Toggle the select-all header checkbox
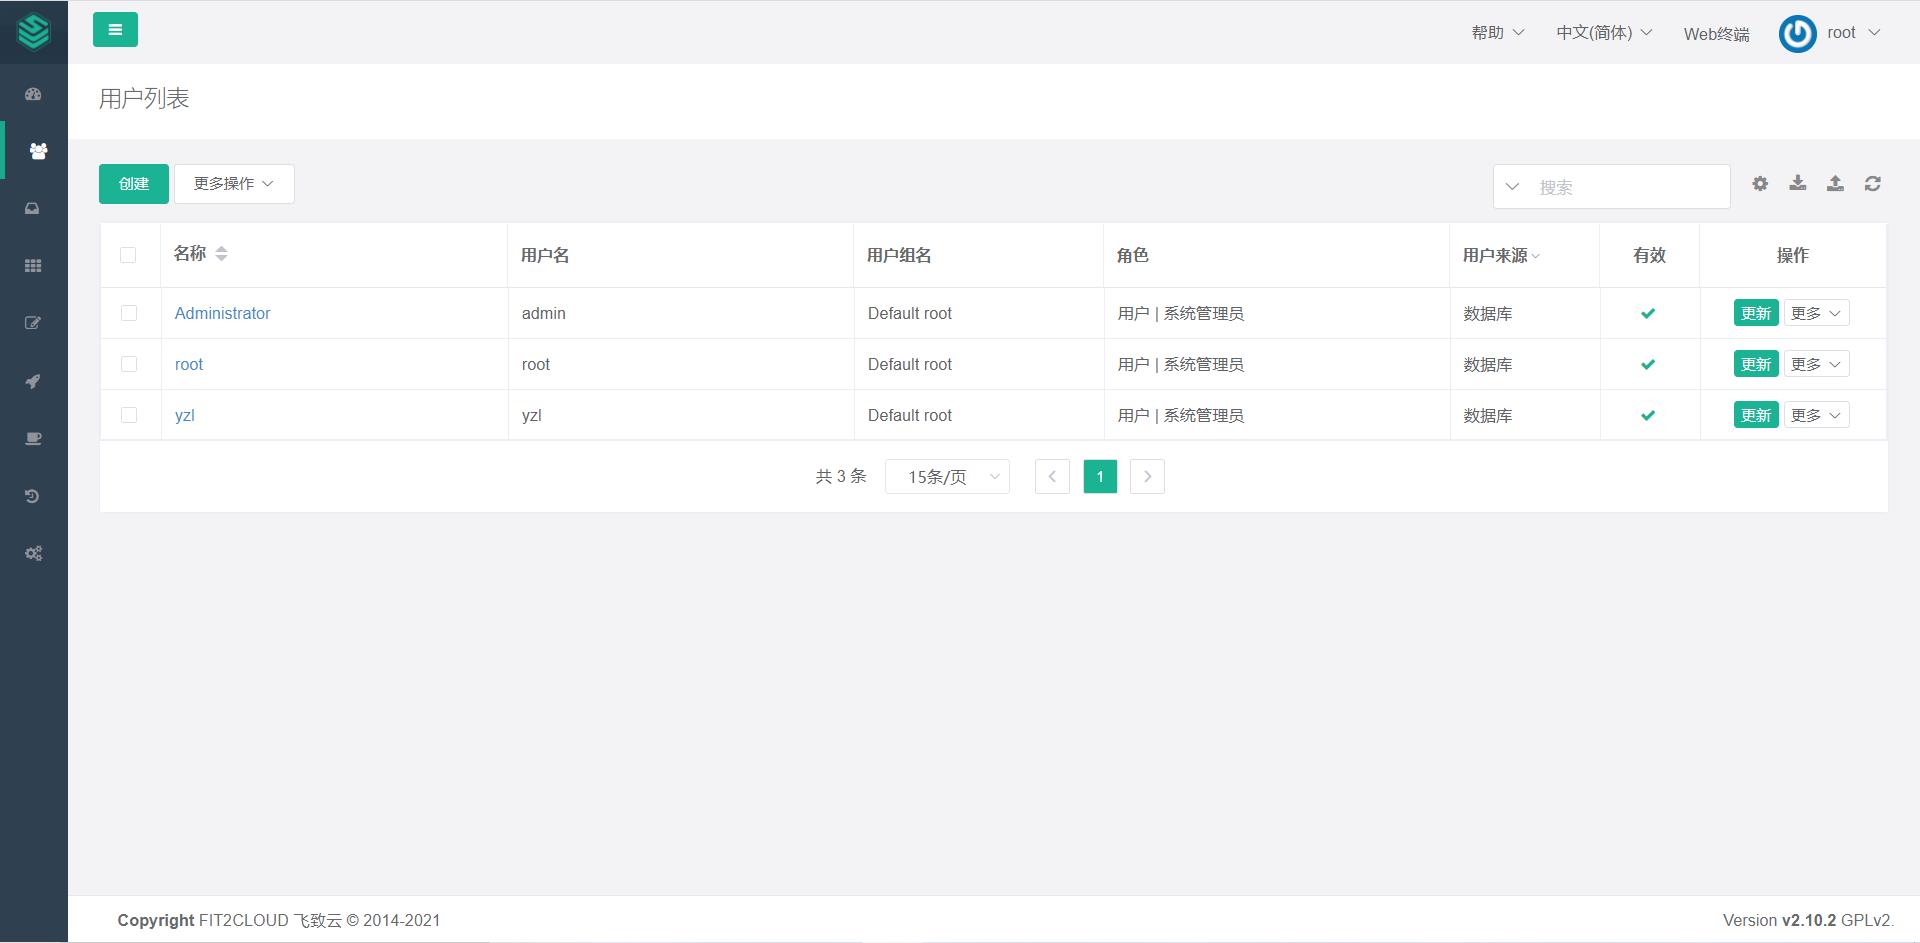 click(x=128, y=255)
